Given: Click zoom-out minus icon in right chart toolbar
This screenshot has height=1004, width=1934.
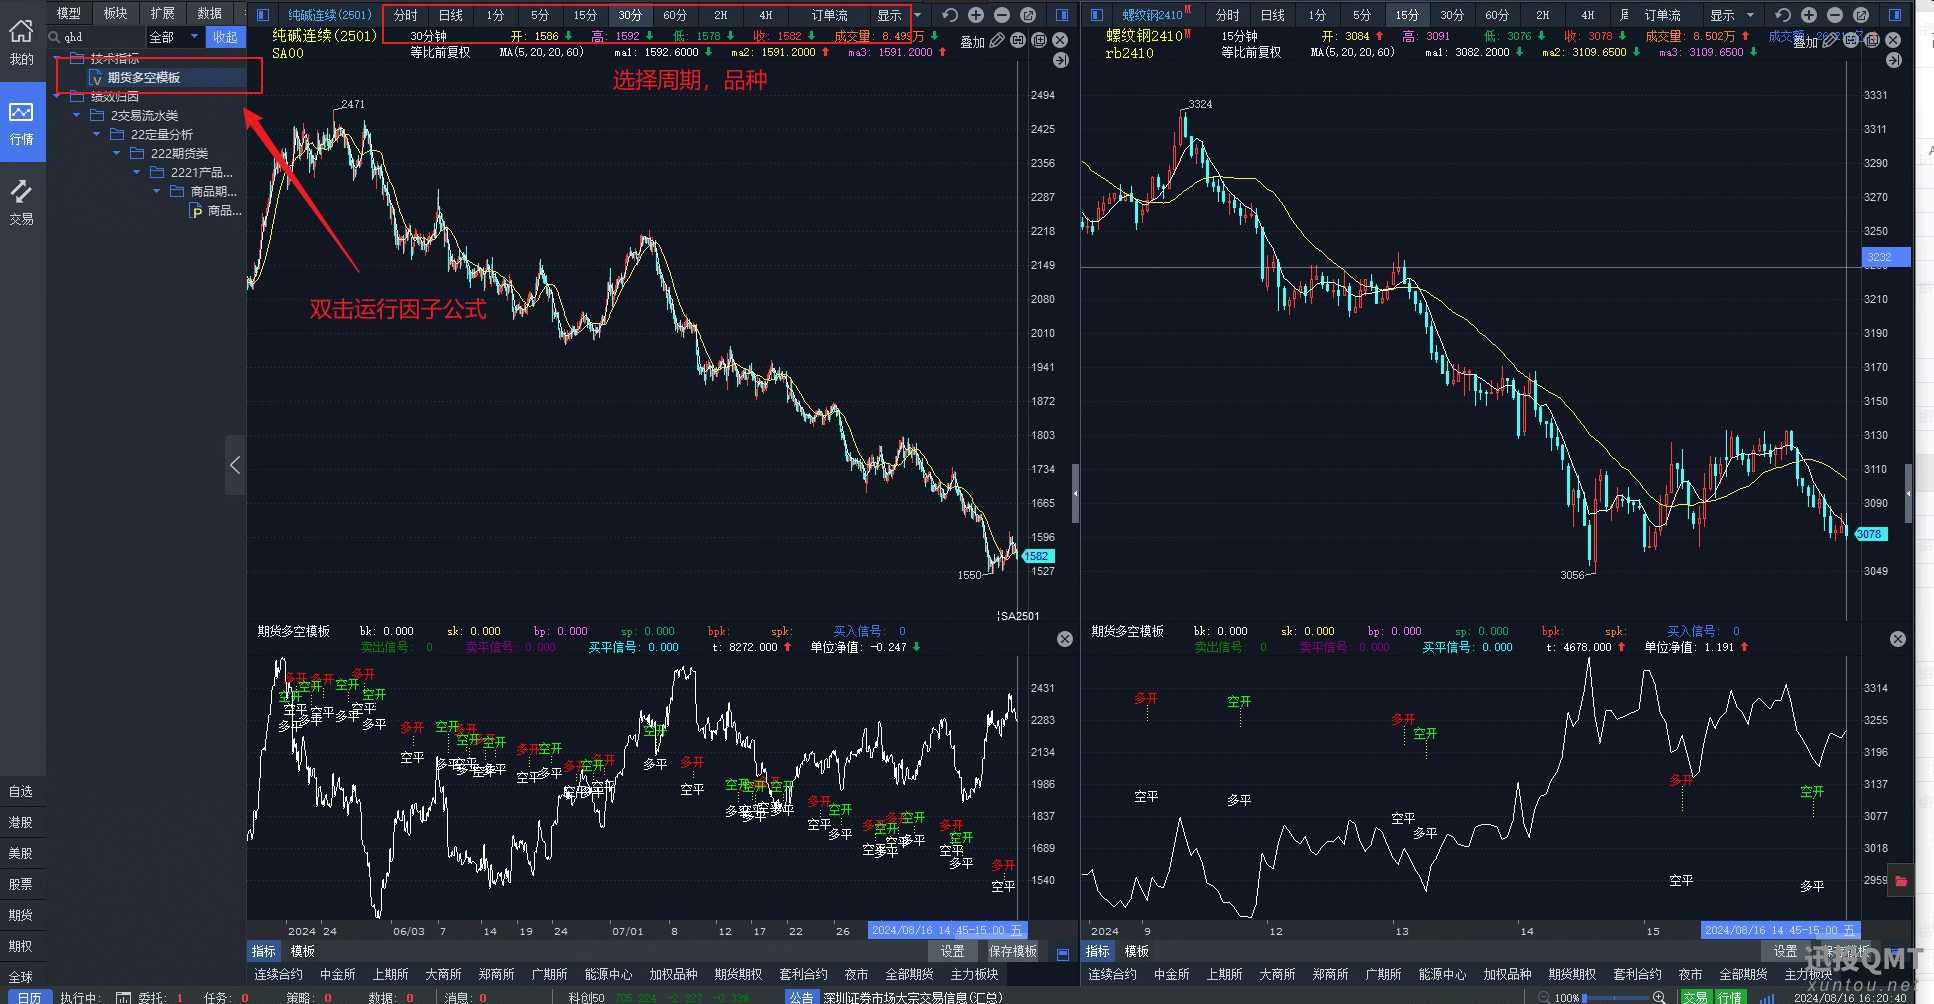Looking at the screenshot, I should pos(1835,15).
